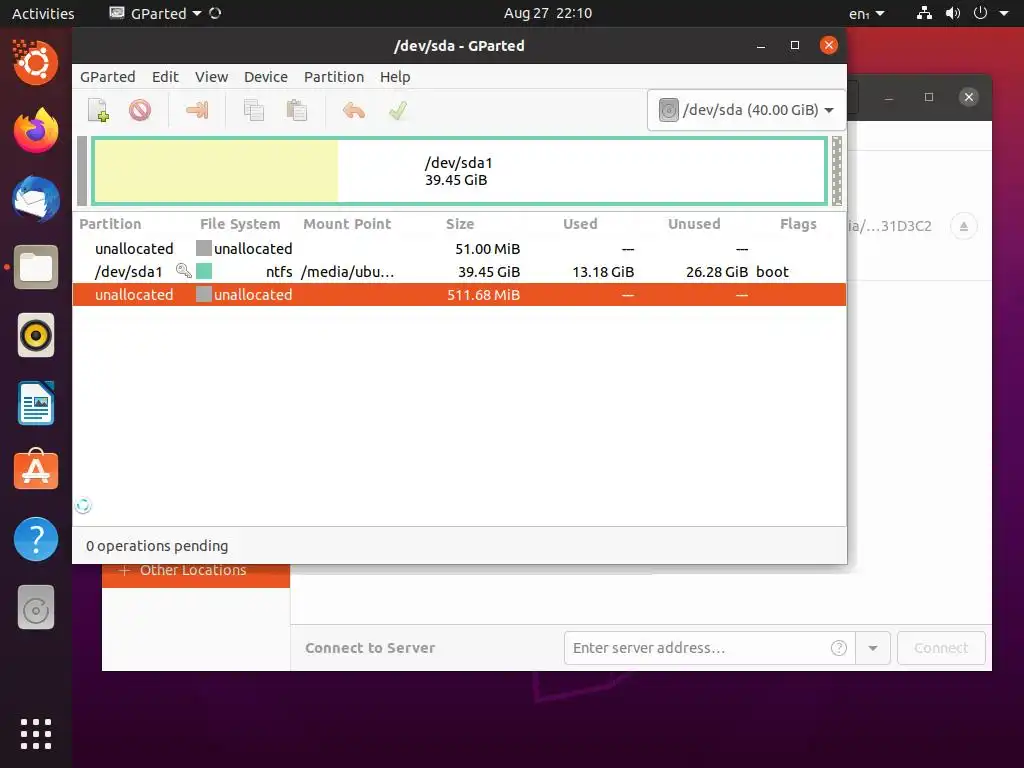Click the File System column header
Screen dimensions: 1024x768
(240, 224)
